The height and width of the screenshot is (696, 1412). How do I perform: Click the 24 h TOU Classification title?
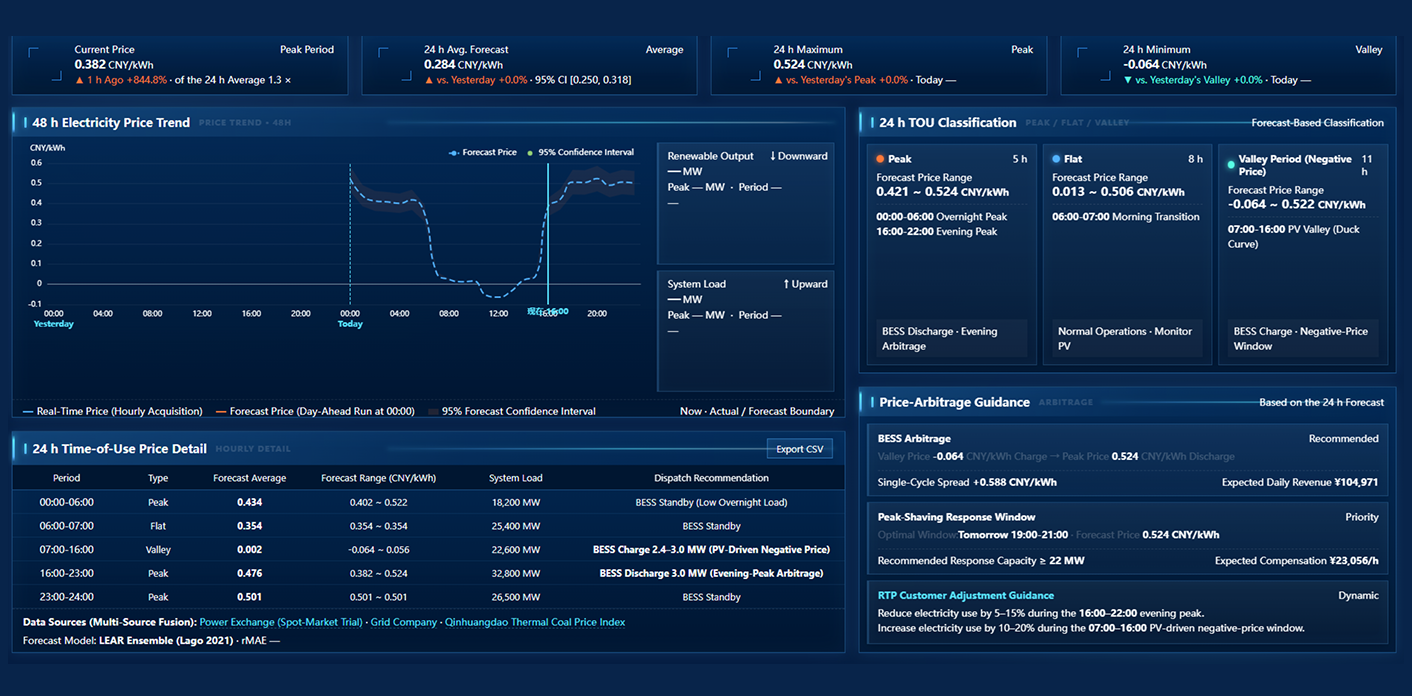[x=948, y=123]
